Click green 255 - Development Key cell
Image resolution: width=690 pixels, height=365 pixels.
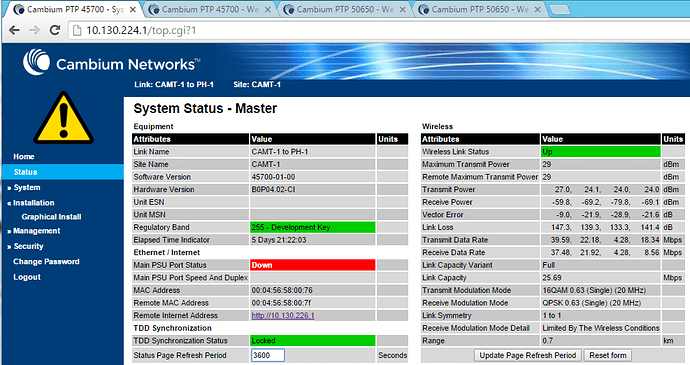(312, 227)
